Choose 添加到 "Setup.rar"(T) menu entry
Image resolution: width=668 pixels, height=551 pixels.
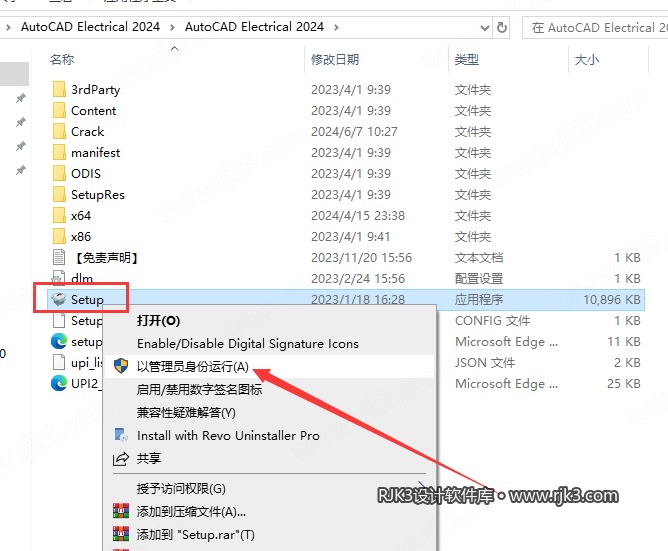click(196, 534)
